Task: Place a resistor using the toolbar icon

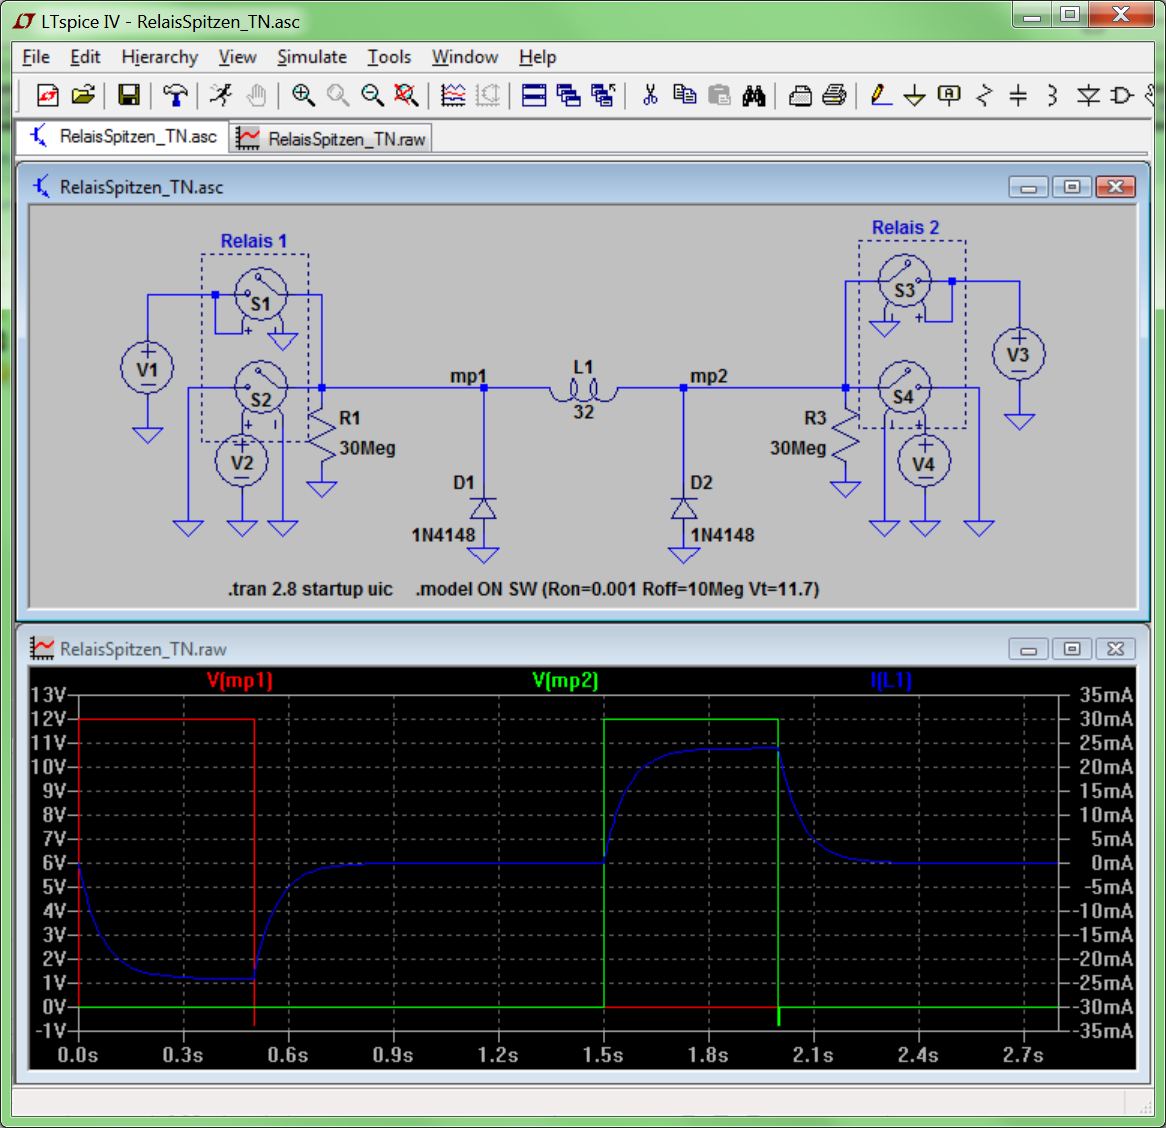Action: [x=984, y=95]
